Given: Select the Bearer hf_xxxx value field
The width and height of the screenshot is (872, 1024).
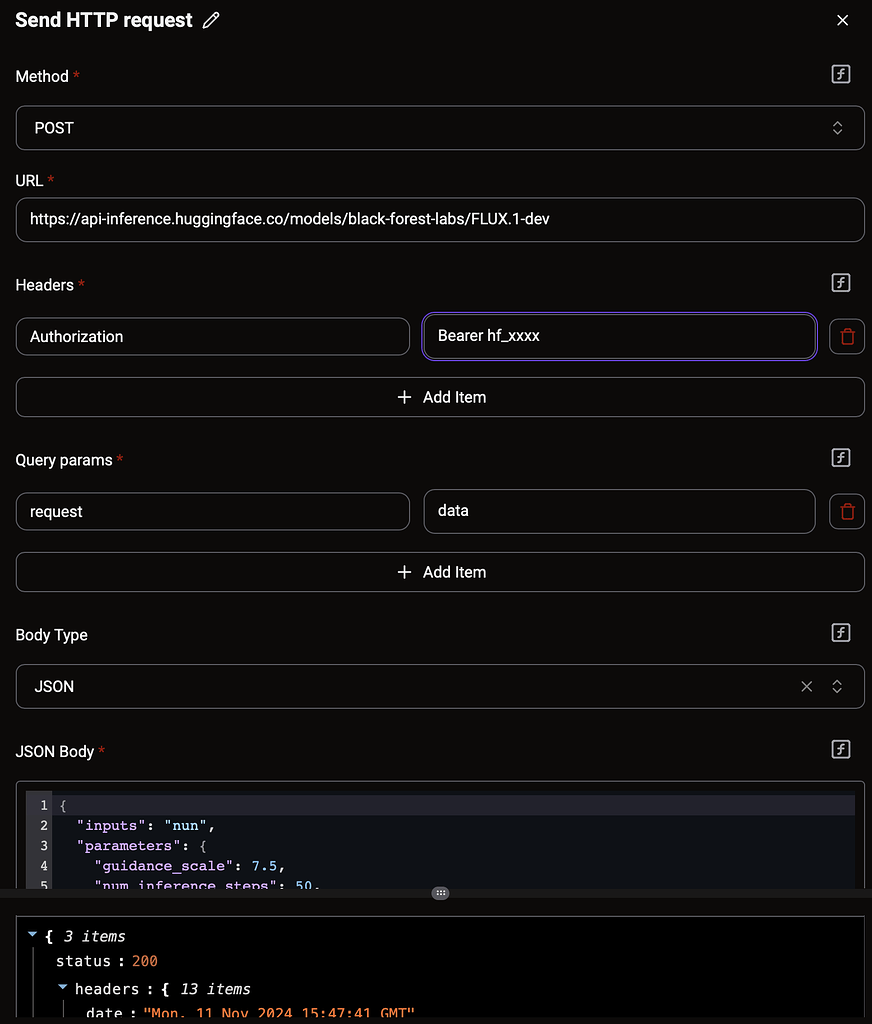Looking at the screenshot, I should 619,336.
